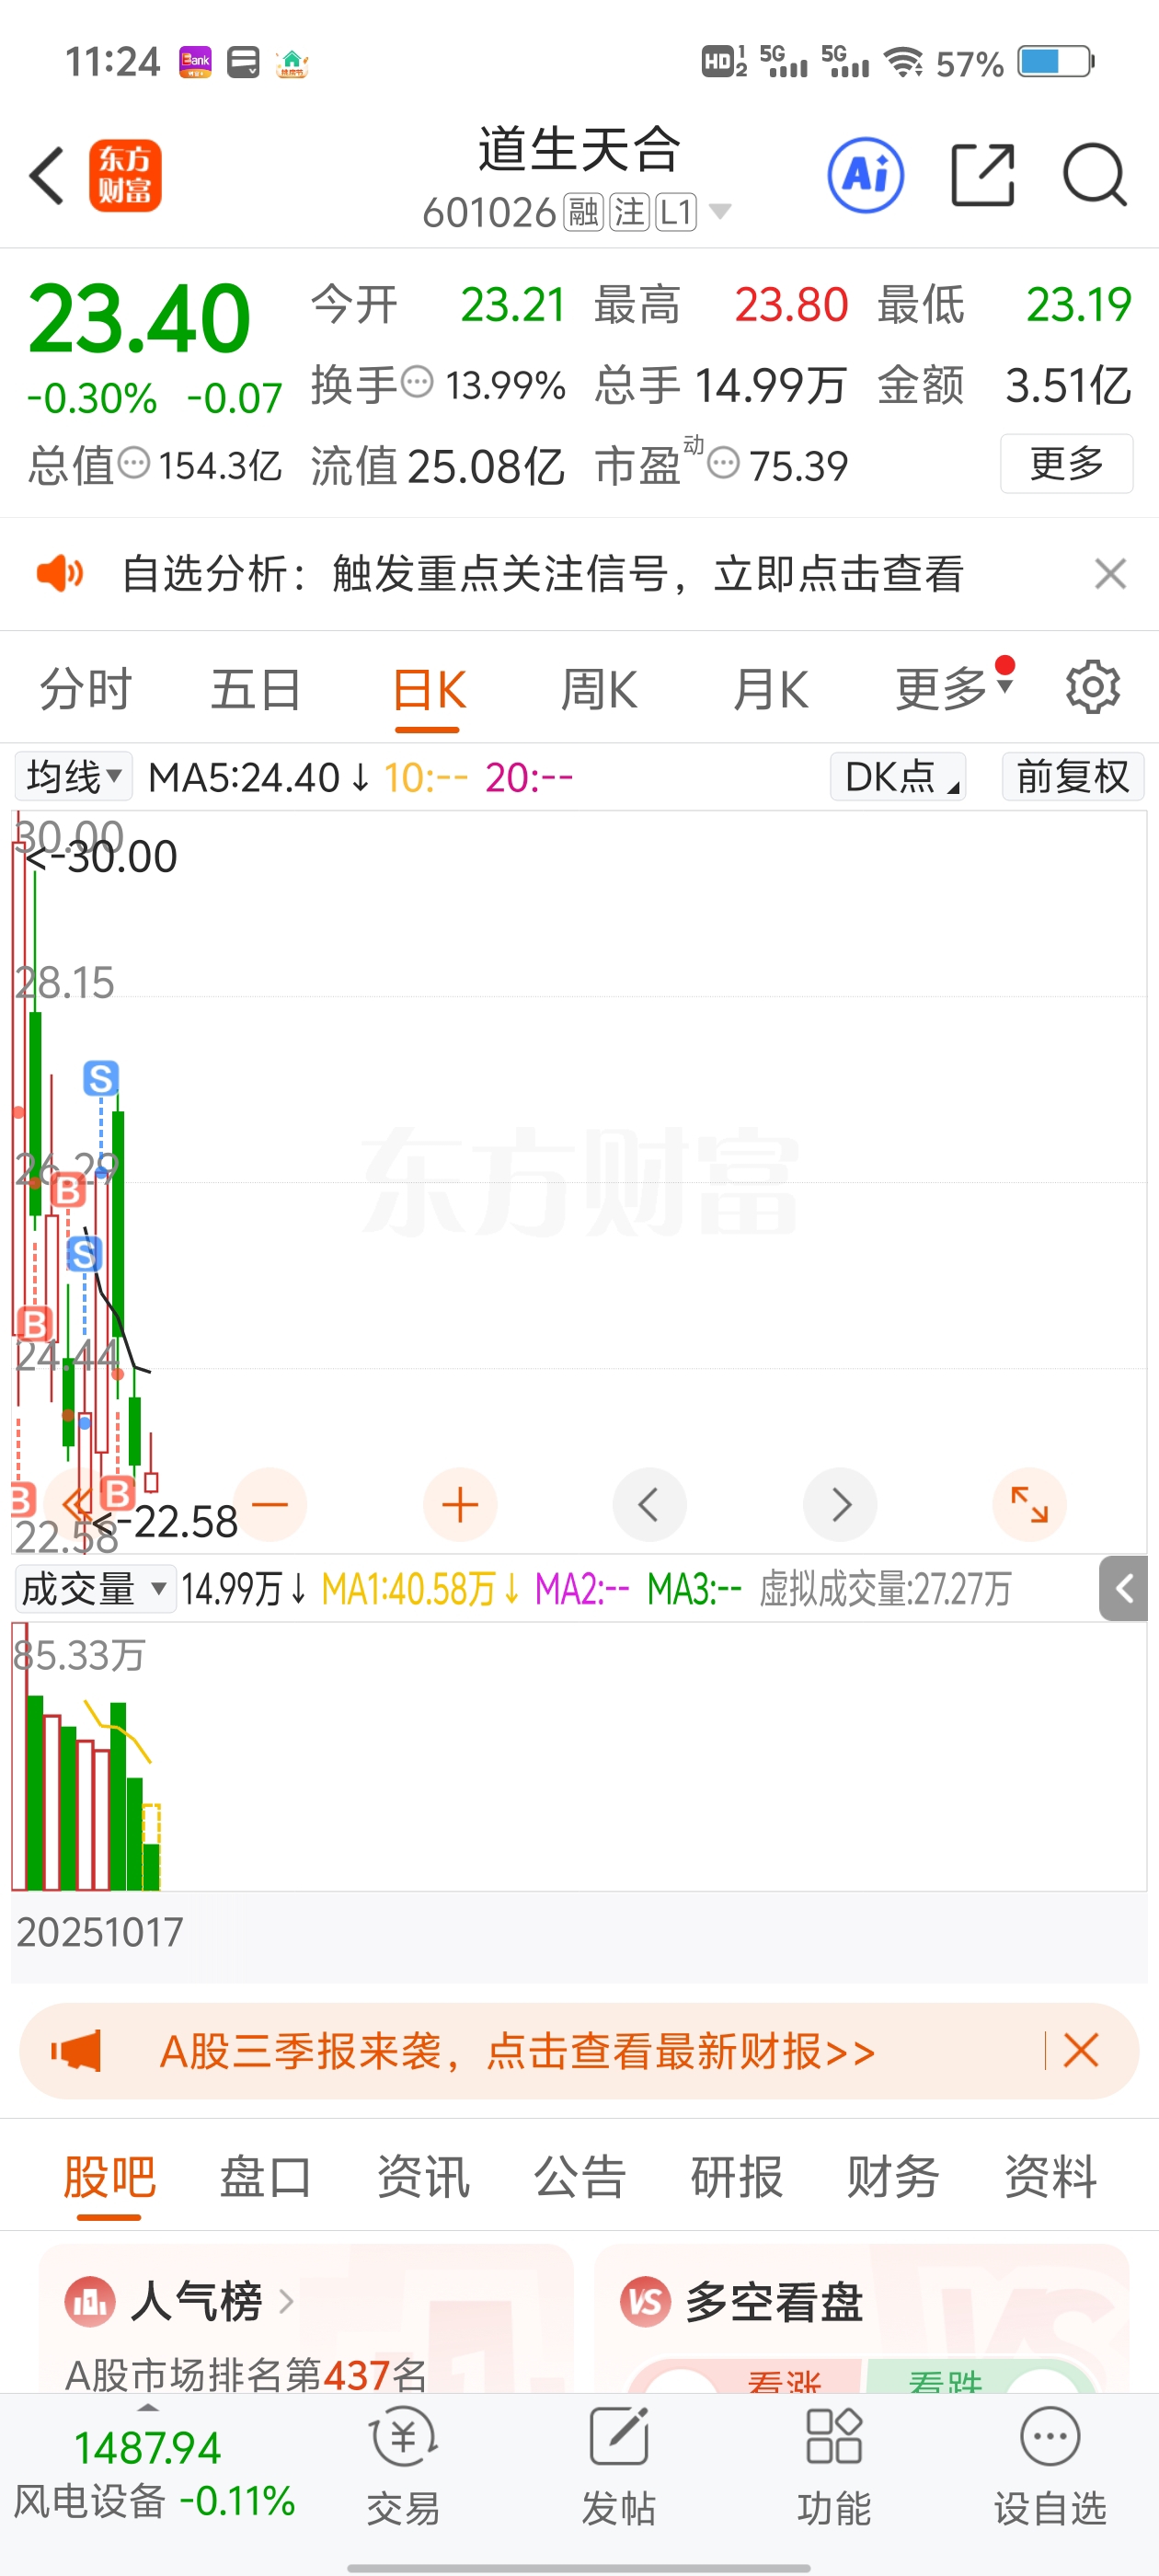Expand the 更多 chart periods dropdown

tap(954, 688)
